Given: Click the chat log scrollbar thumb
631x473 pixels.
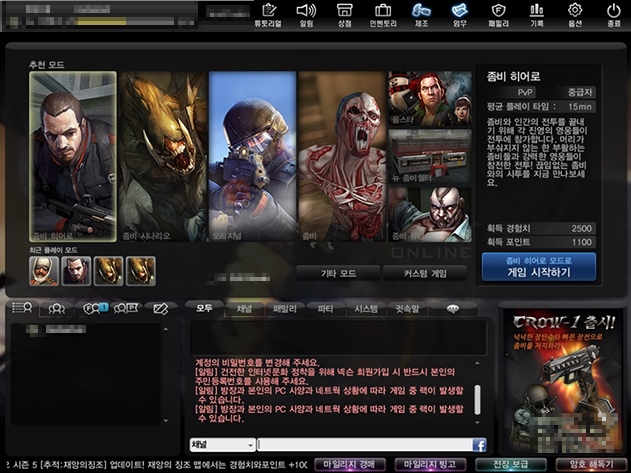Looking at the screenshot, I should click(478, 400).
